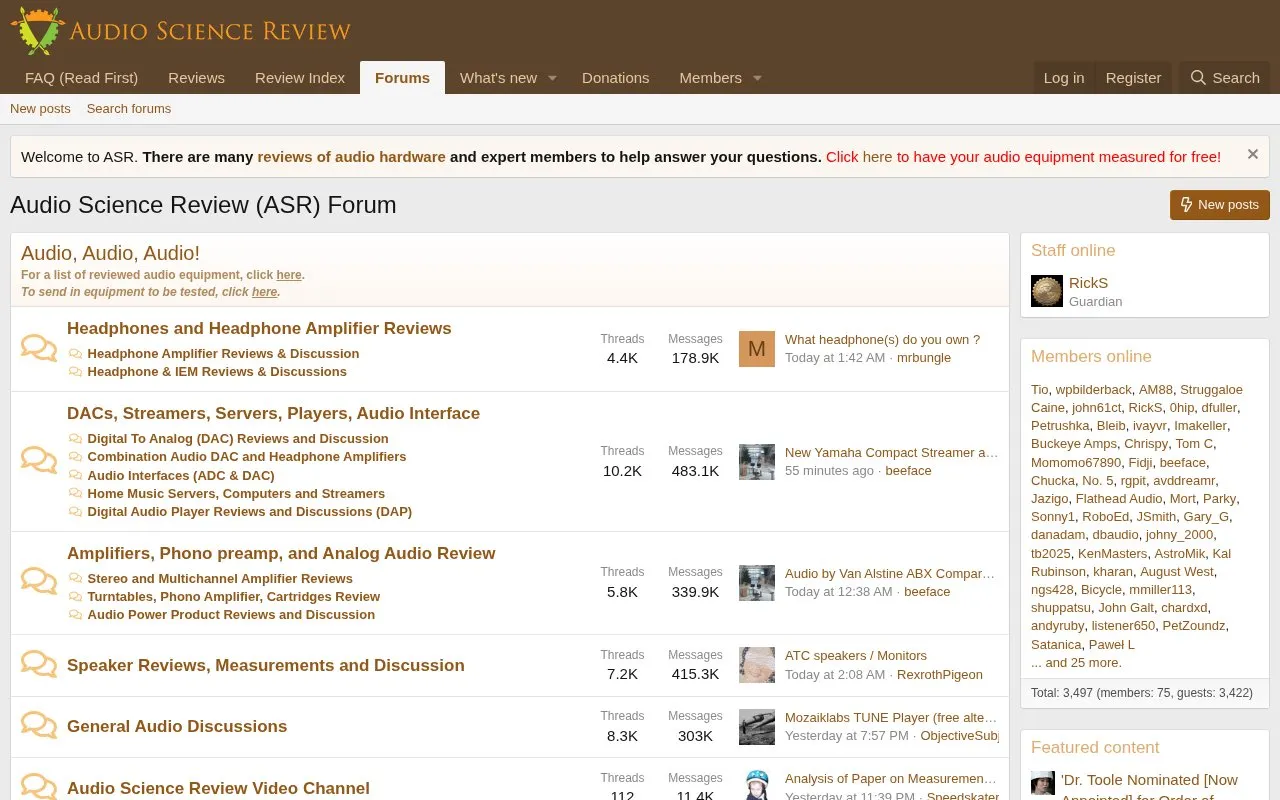Open Speaker Reviews, Measurements and Discussion forum
Image resolution: width=1280 pixels, height=800 pixels.
point(266,666)
